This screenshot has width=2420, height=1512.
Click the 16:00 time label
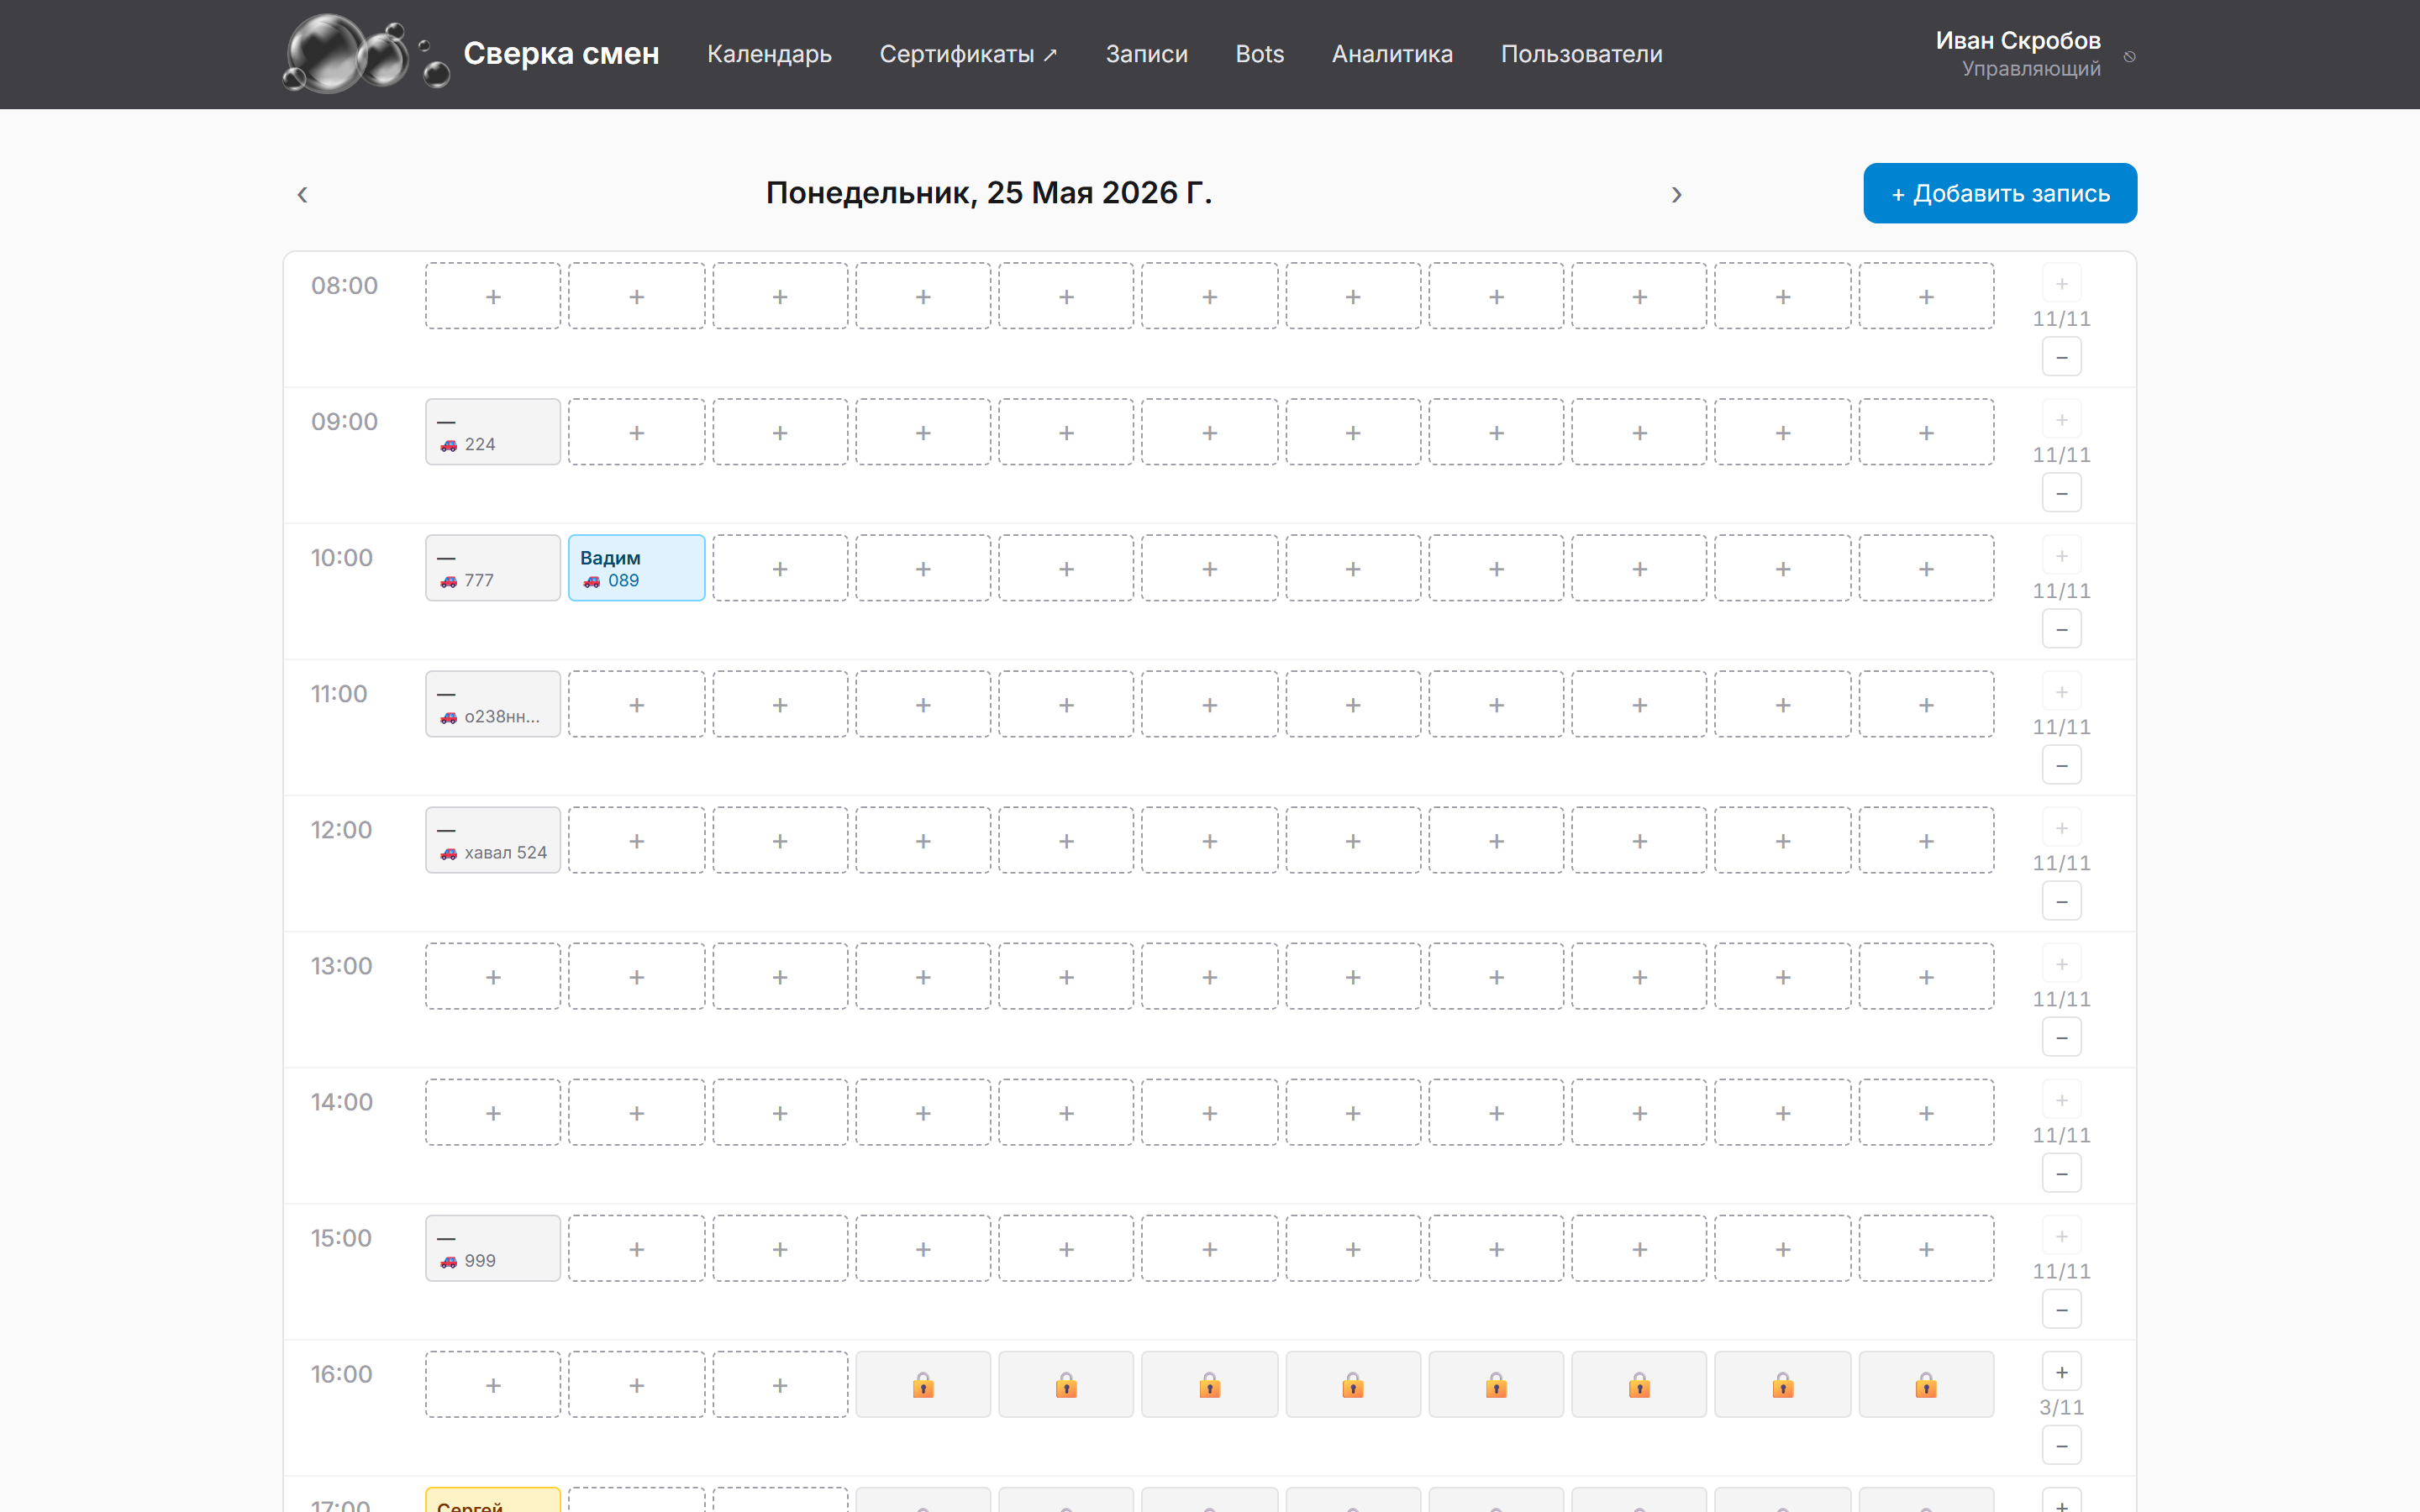click(341, 1374)
